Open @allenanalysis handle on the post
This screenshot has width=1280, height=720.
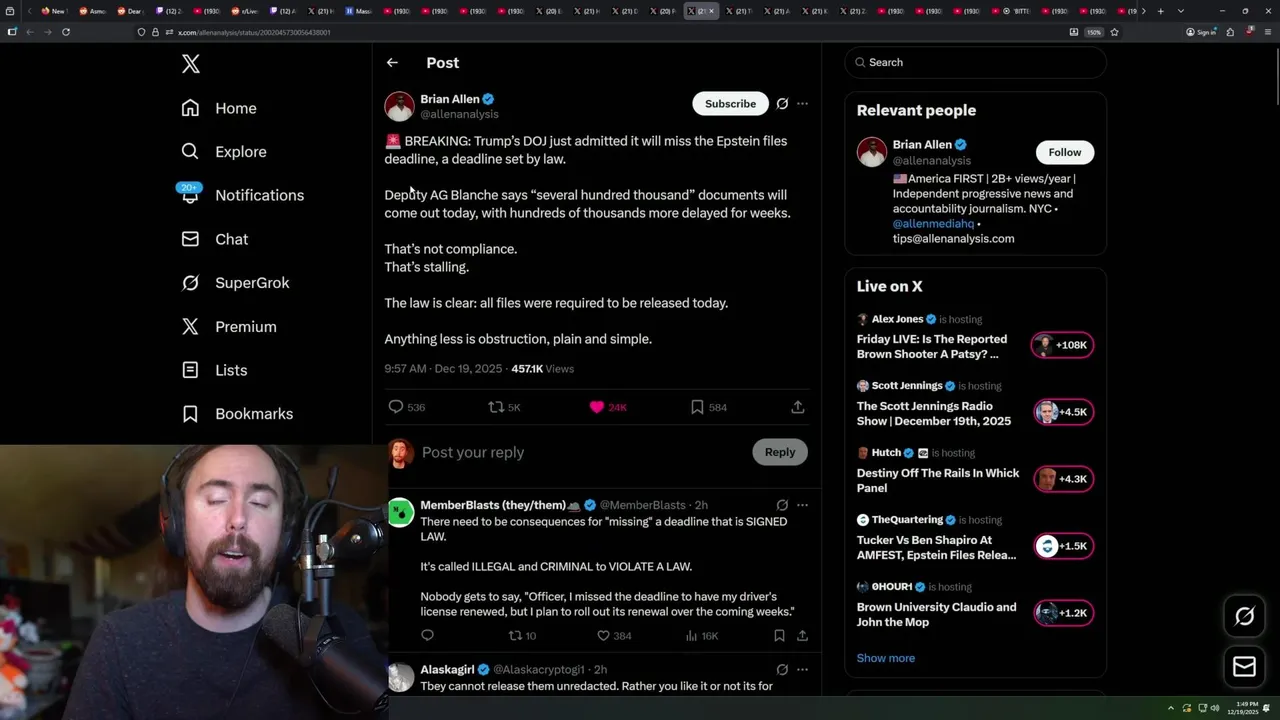pos(459,114)
